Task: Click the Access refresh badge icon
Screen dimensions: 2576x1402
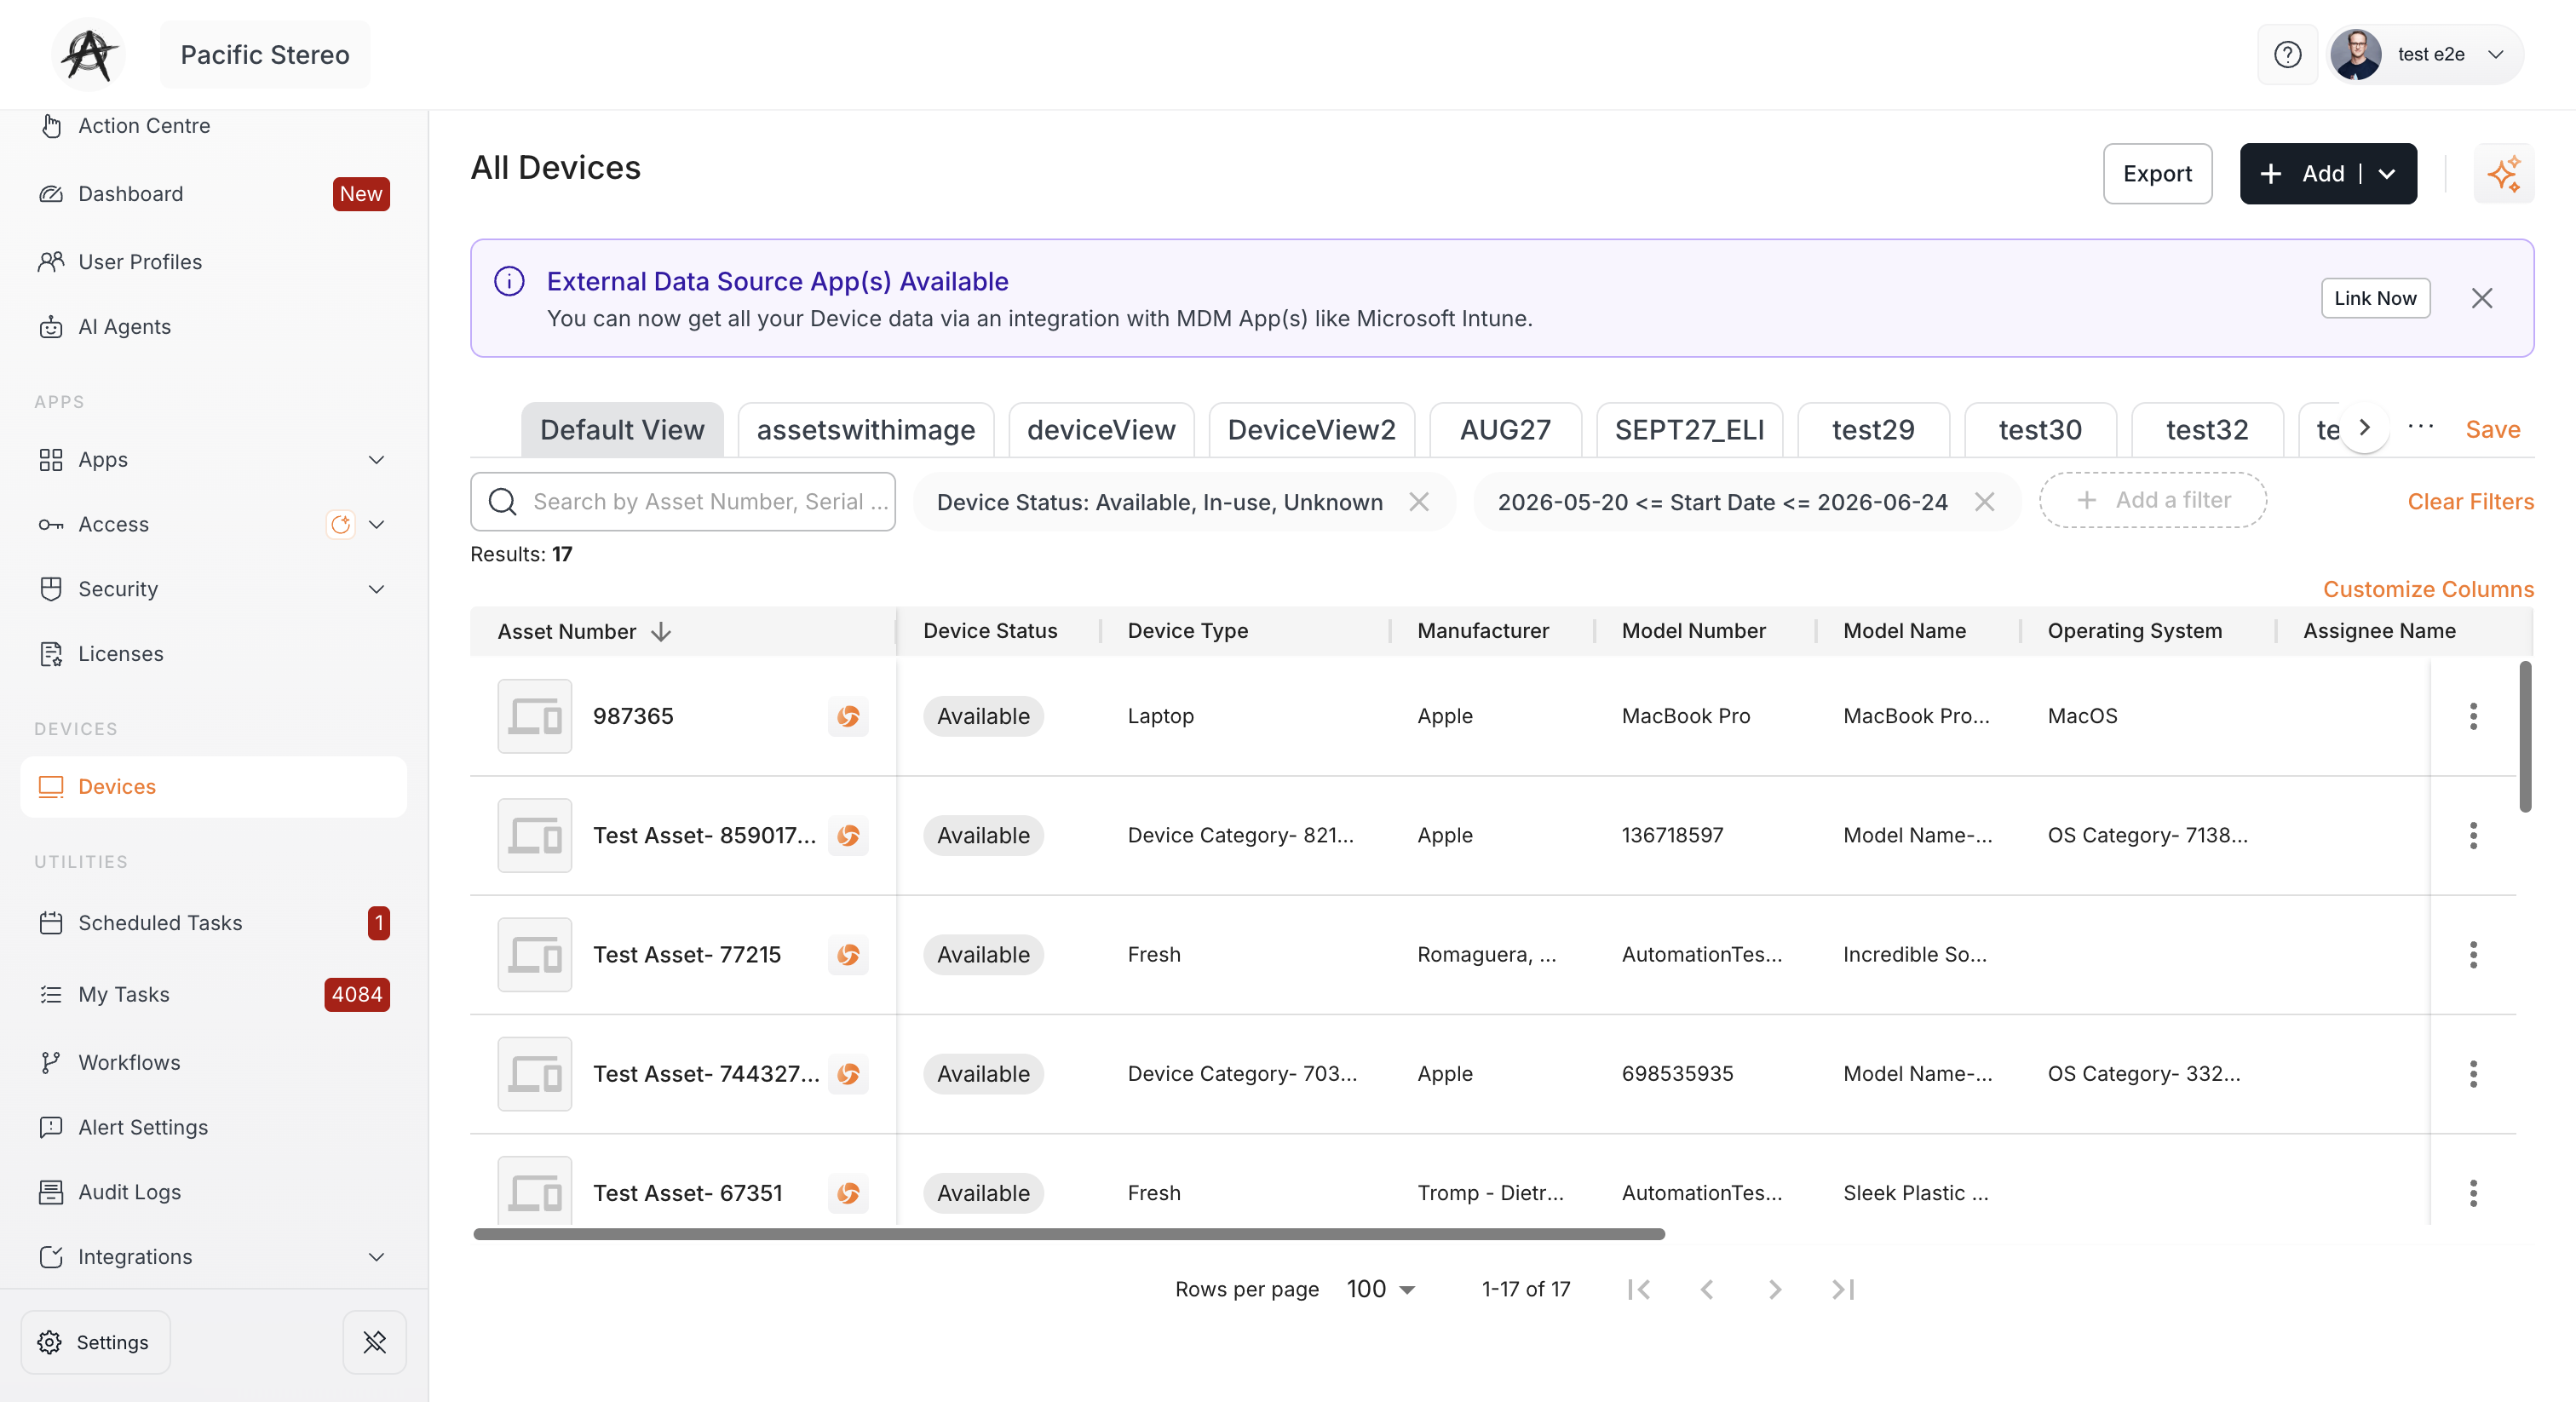Action: coord(341,524)
